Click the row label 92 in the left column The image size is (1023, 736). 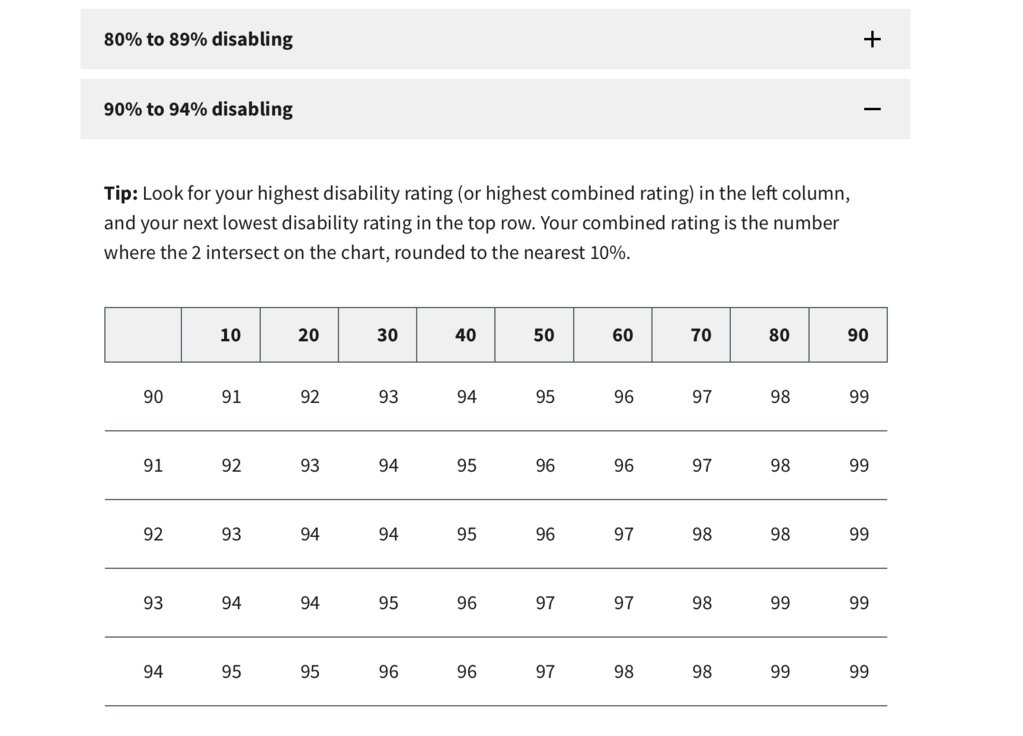[x=153, y=534]
